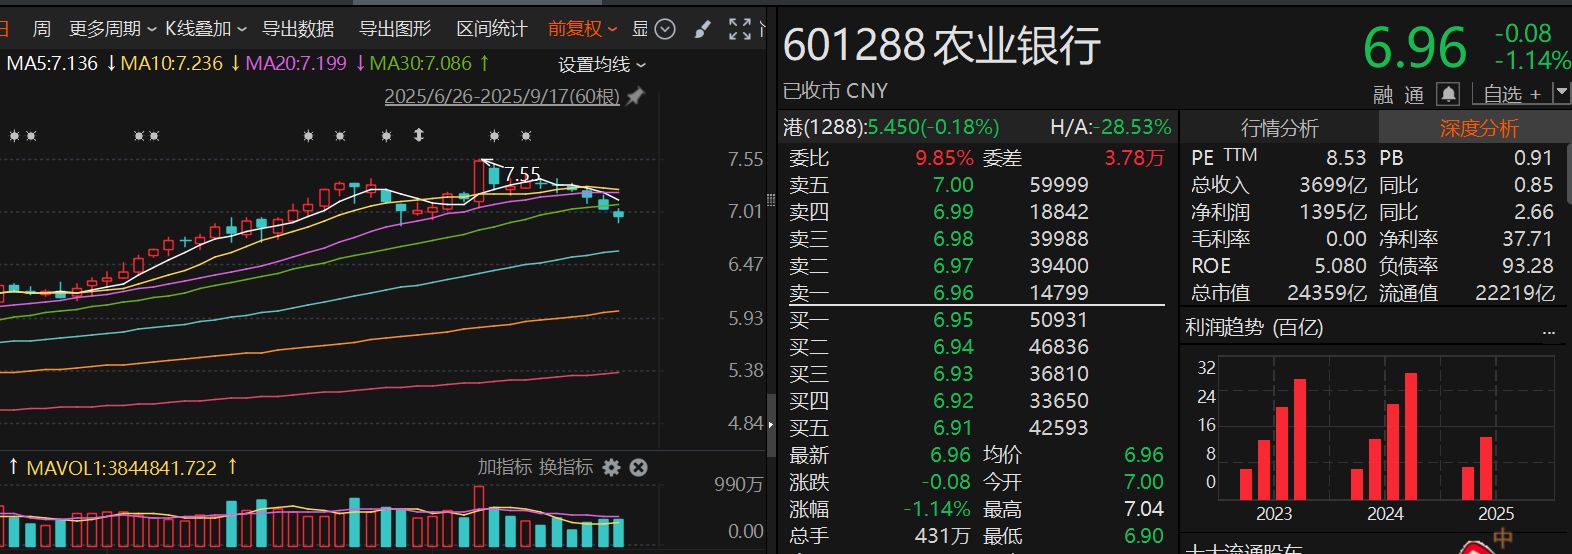Image resolution: width=1572 pixels, height=554 pixels.
Task: Add stock to 自选 watchlist
Action: tap(1511, 94)
